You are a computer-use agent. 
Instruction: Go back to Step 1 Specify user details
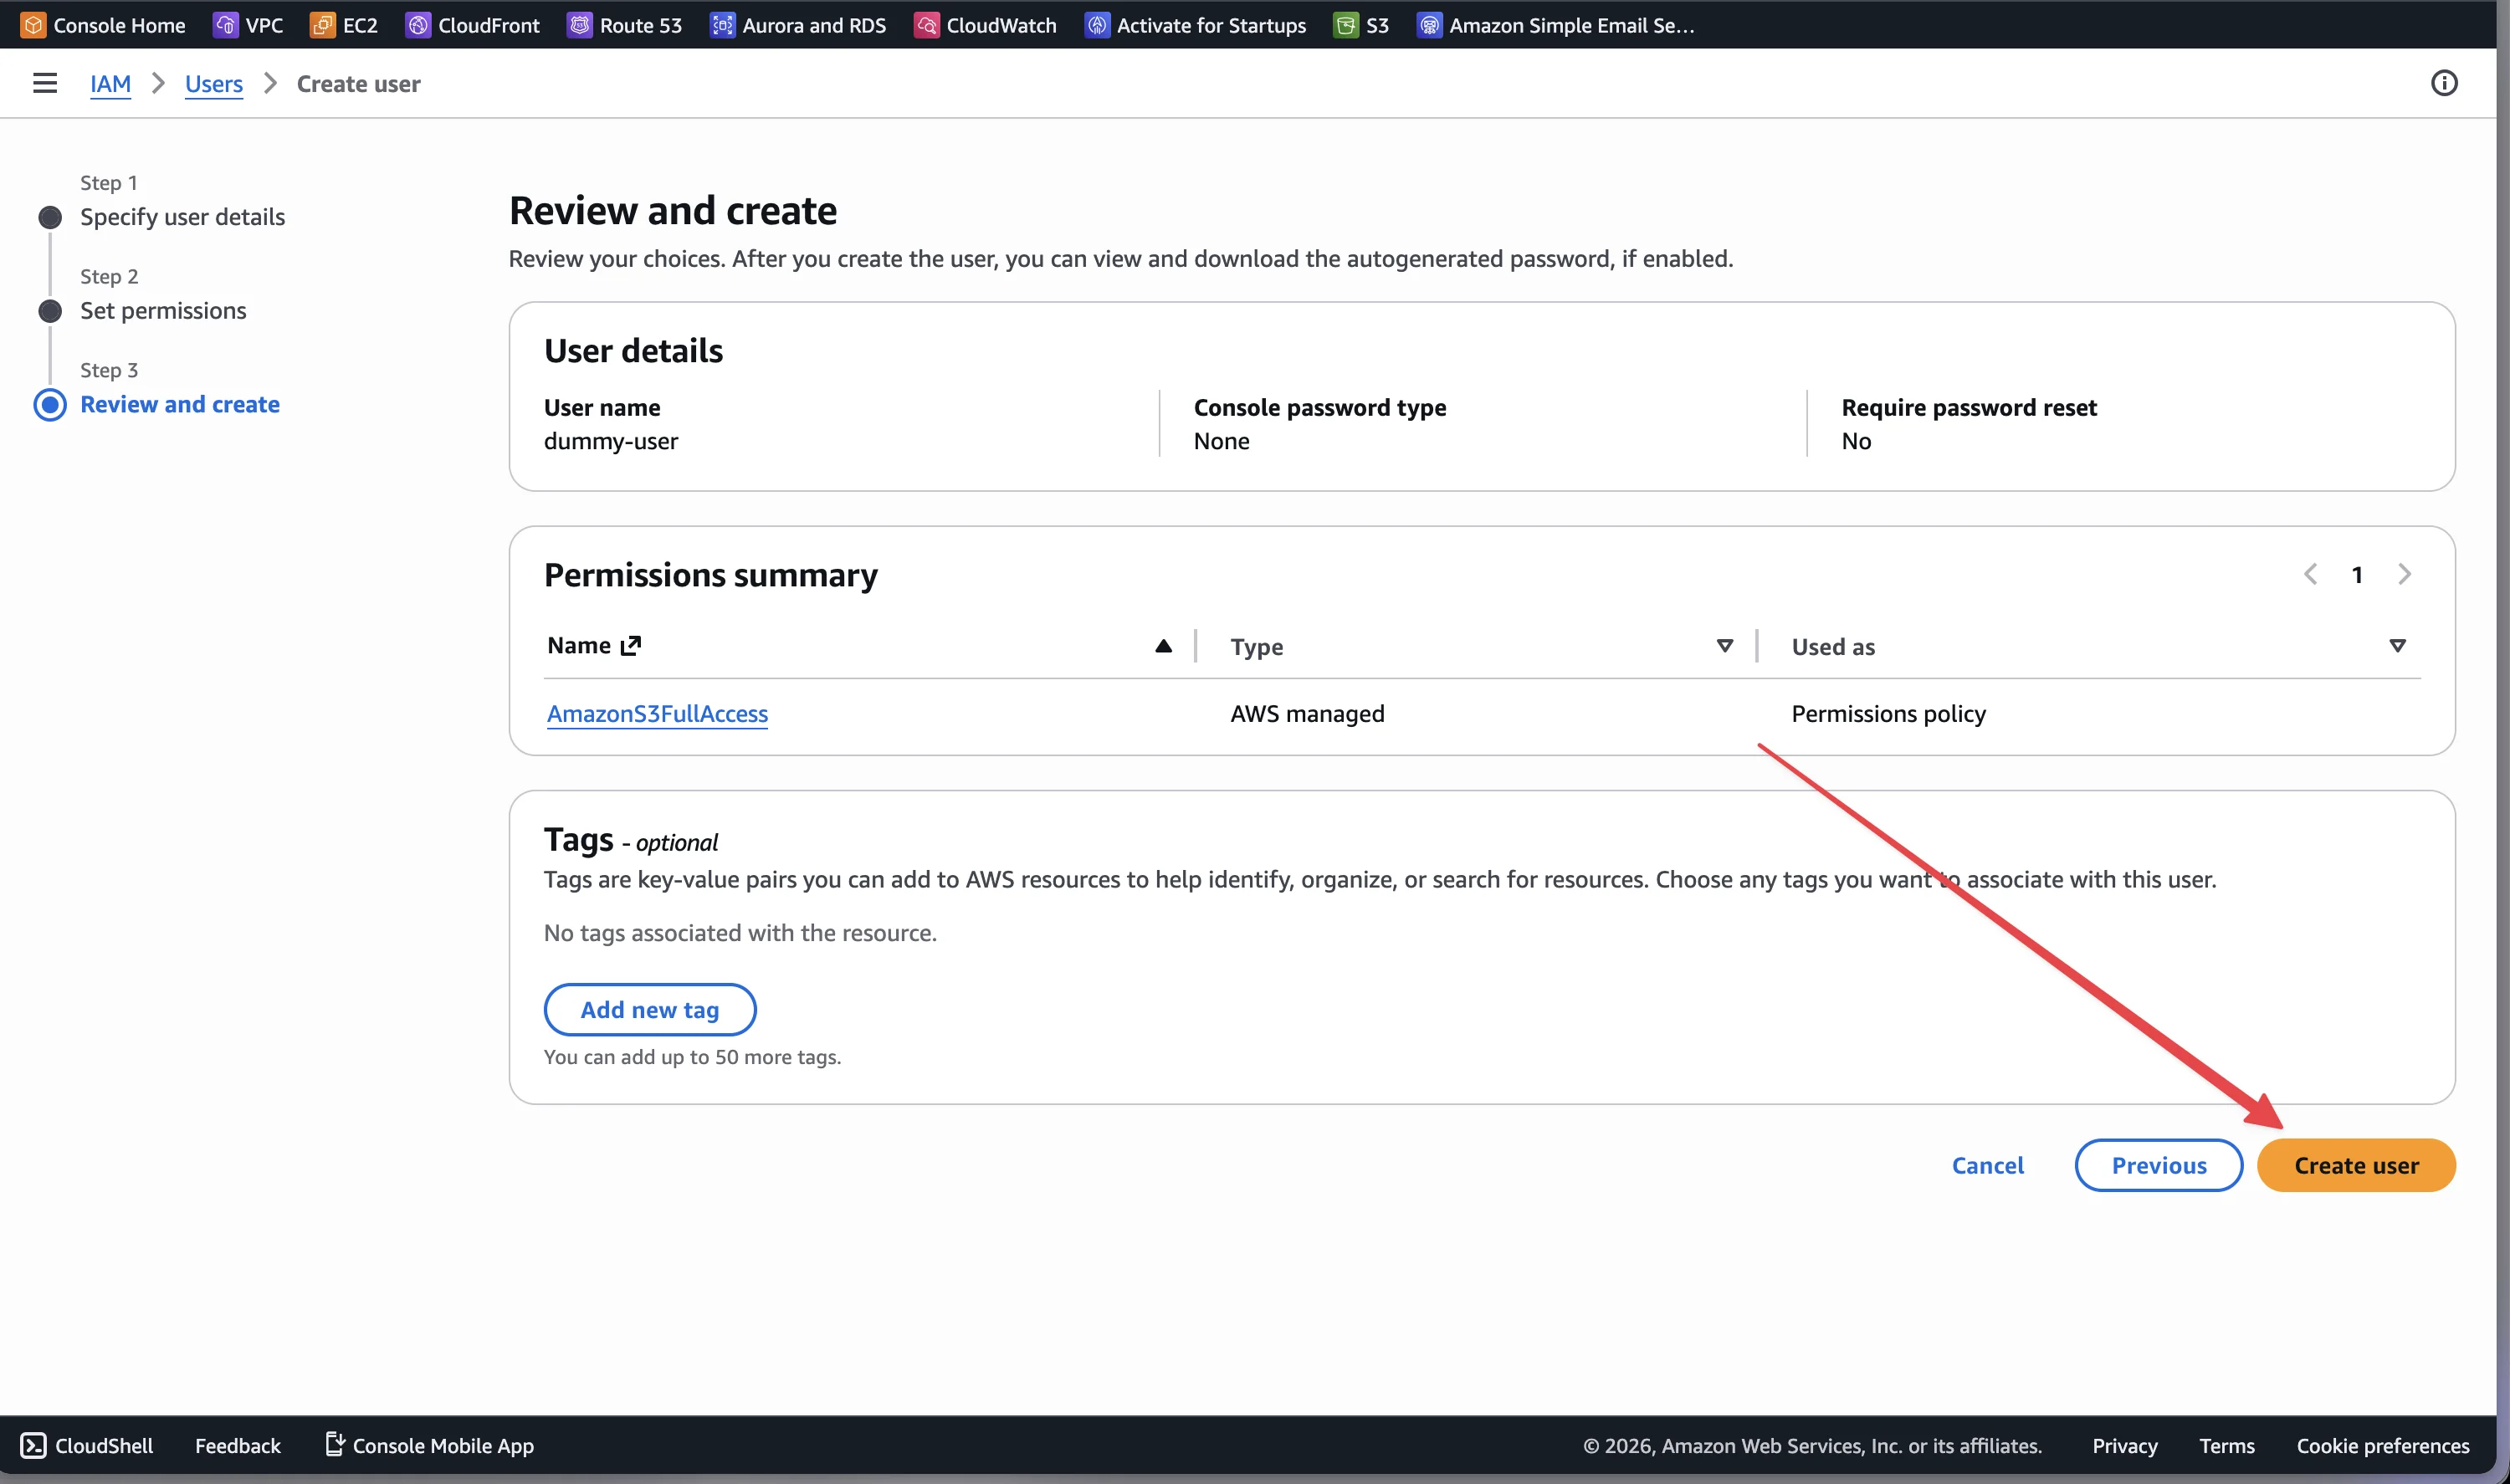[x=182, y=217]
